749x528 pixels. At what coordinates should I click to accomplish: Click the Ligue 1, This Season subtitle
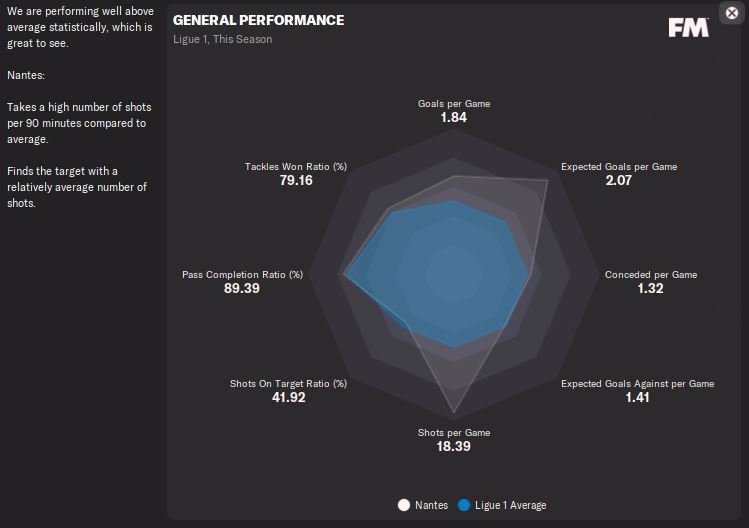[x=222, y=39]
